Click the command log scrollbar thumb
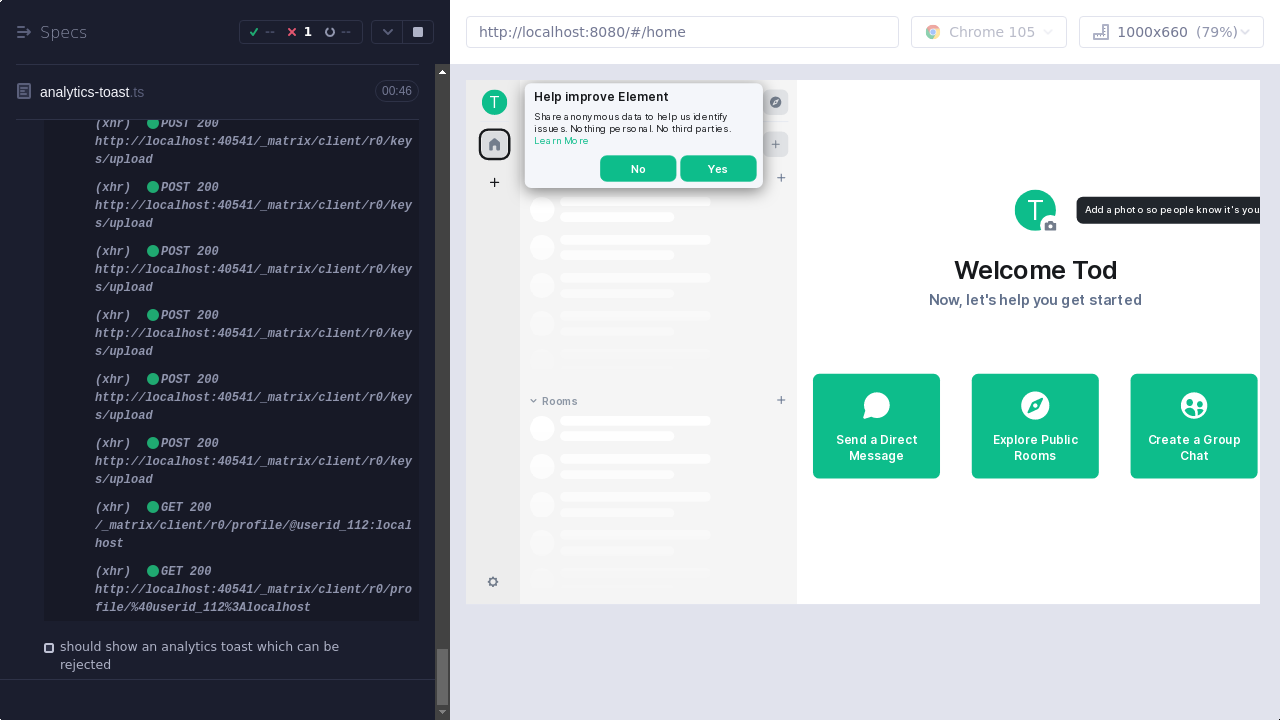The image size is (1280, 720). [x=442, y=677]
